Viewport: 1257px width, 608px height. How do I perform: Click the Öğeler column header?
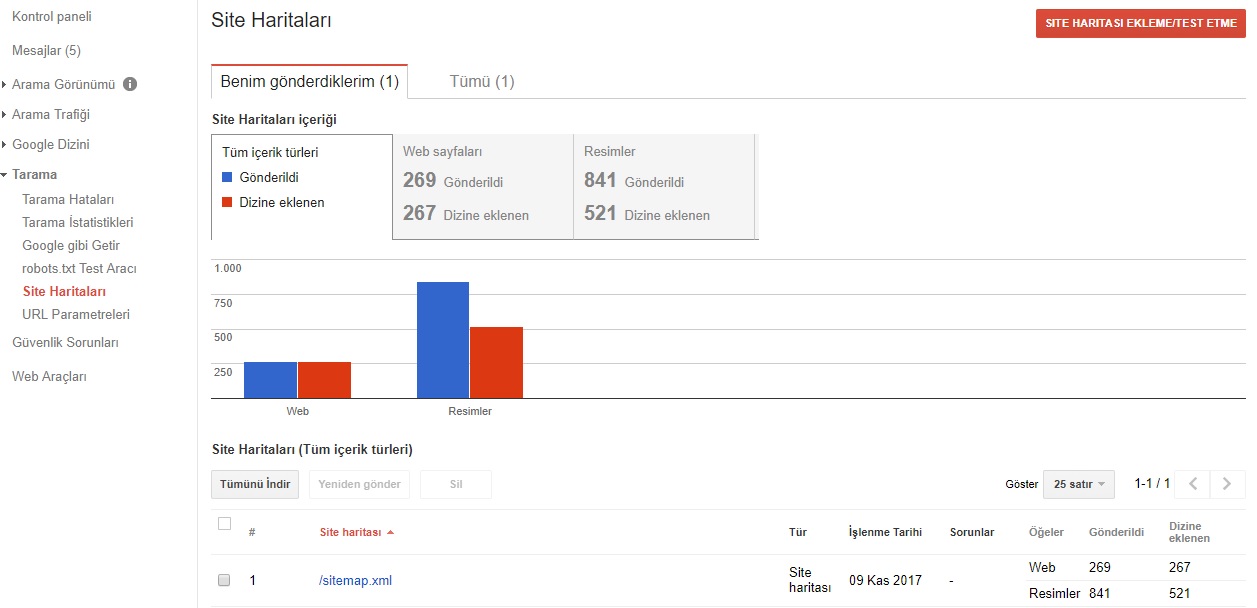[x=1046, y=533]
